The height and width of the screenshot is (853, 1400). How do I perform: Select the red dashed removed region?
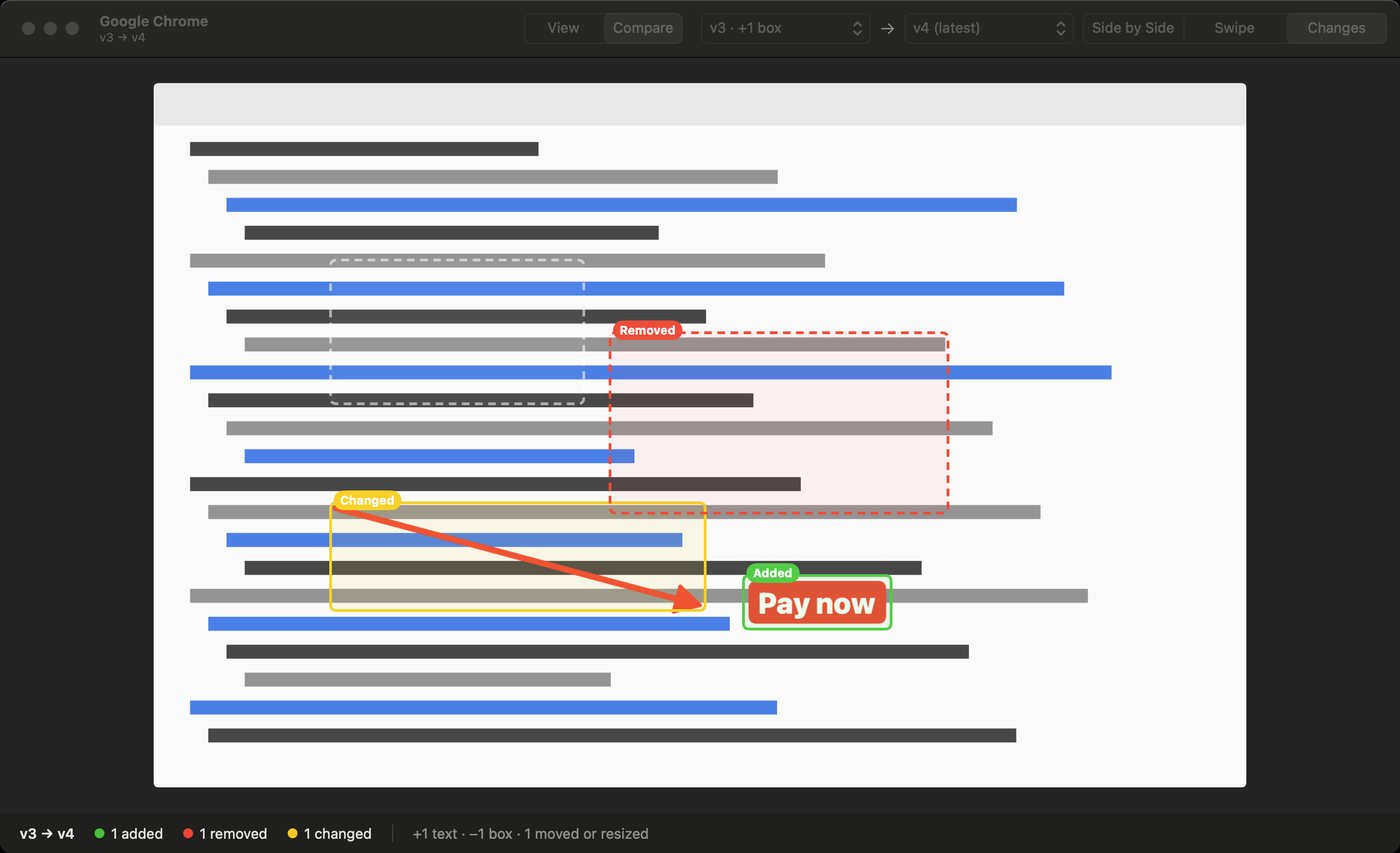pyautogui.click(x=779, y=423)
